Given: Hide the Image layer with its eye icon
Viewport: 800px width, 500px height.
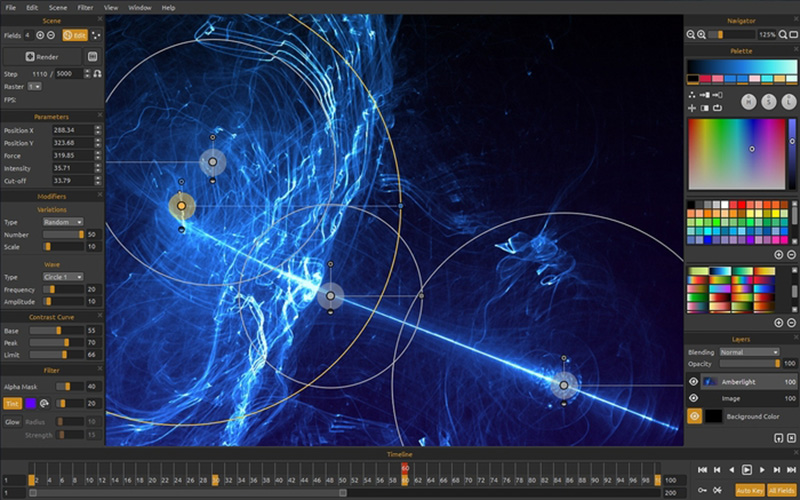Looking at the screenshot, I should point(693,398).
